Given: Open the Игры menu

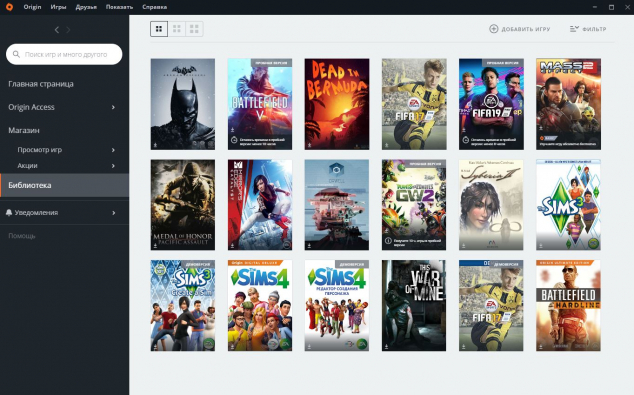Looking at the screenshot, I should point(58,7).
